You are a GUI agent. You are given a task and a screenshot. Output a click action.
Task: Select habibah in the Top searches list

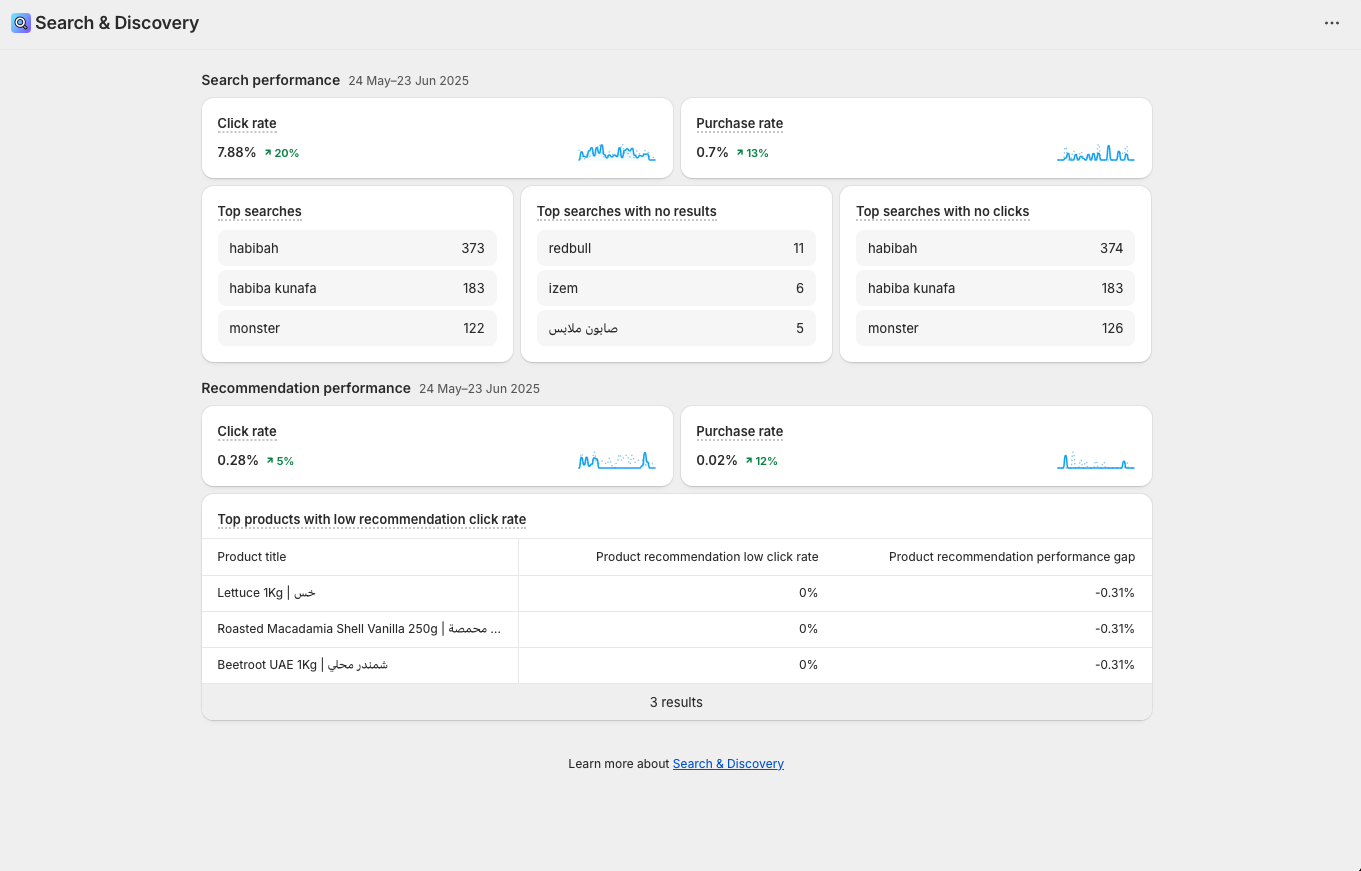click(x=357, y=248)
